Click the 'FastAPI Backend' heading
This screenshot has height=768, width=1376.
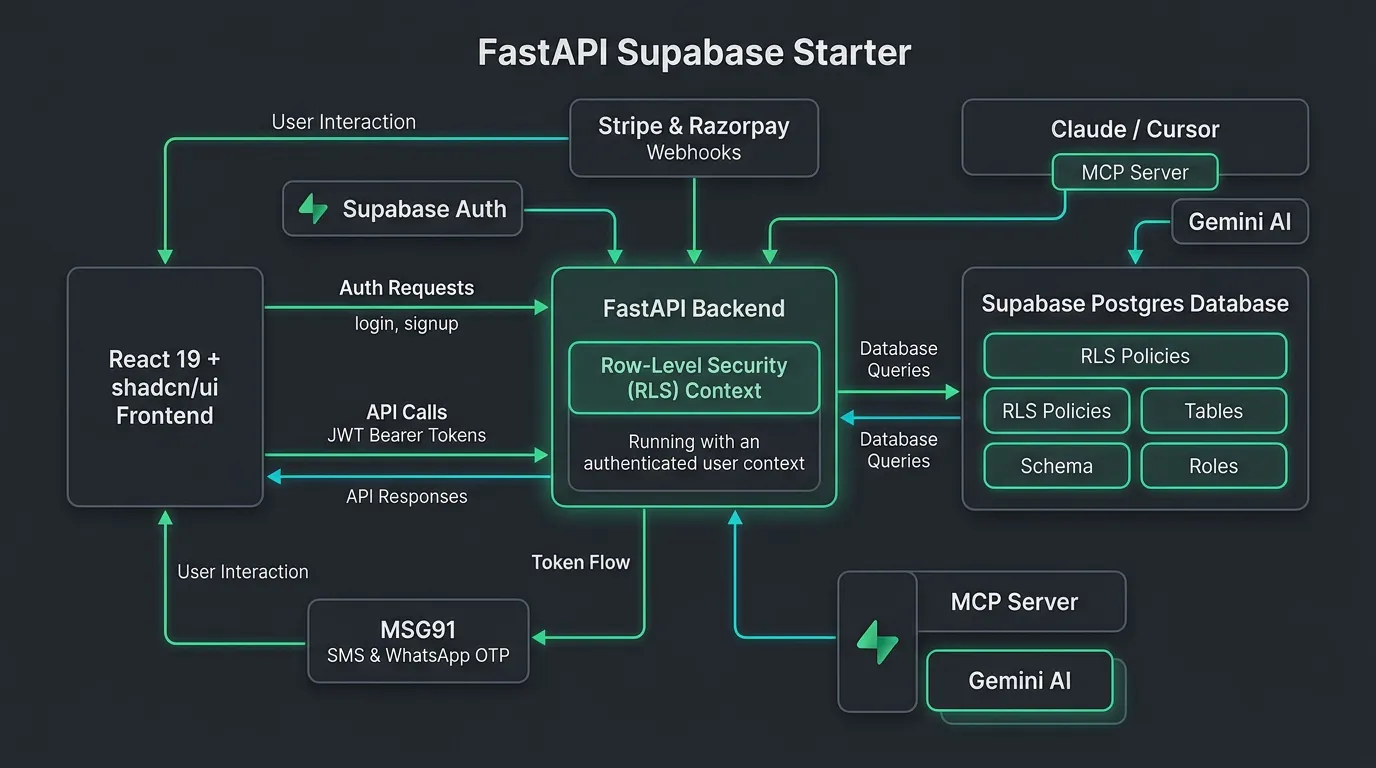(x=694, y=308)
